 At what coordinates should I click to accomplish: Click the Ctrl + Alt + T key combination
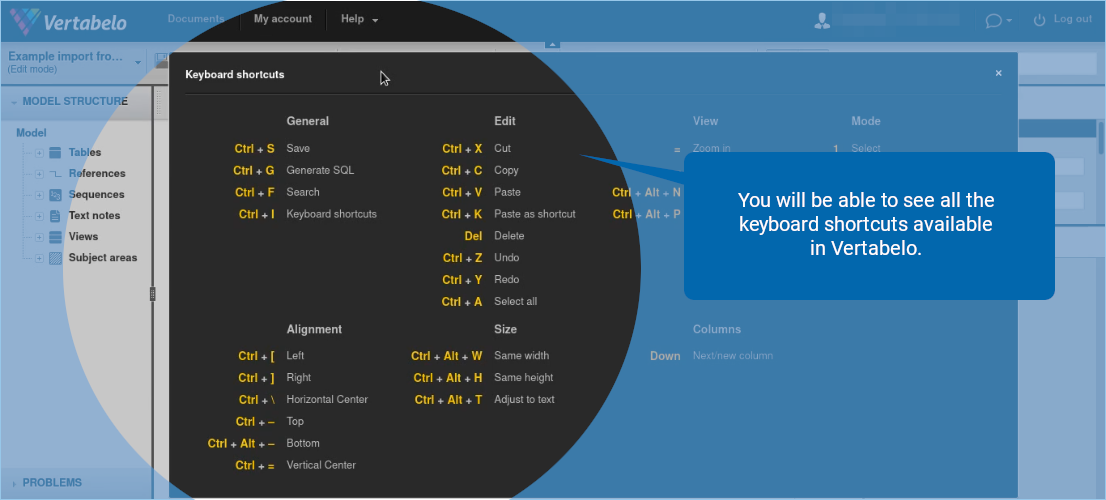[449, 400]
